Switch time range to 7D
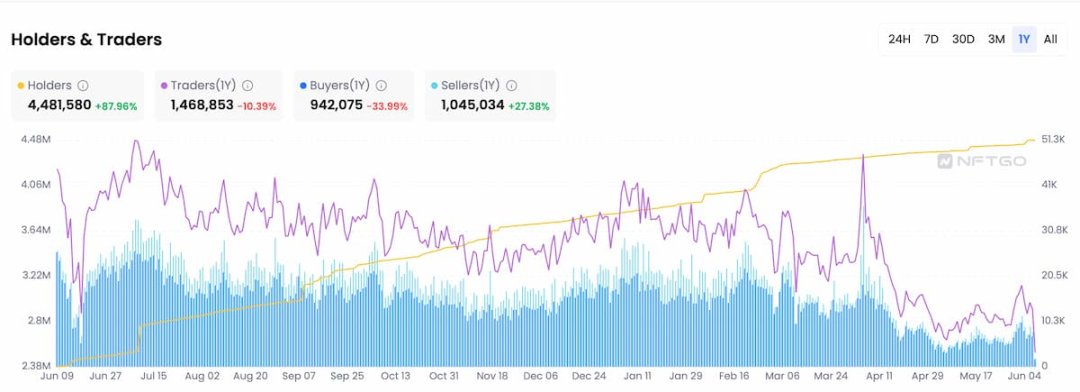The height and width of the screenshot is (392, 1080). 931,39
